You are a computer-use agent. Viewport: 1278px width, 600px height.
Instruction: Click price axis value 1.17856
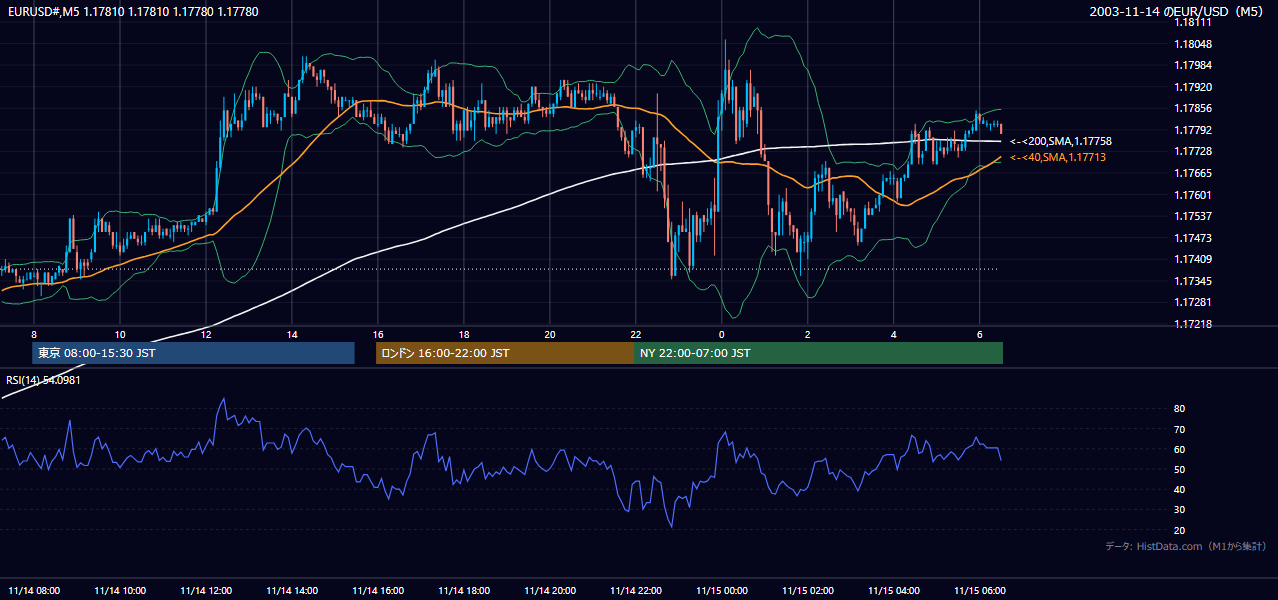[x=1192, y=109]
